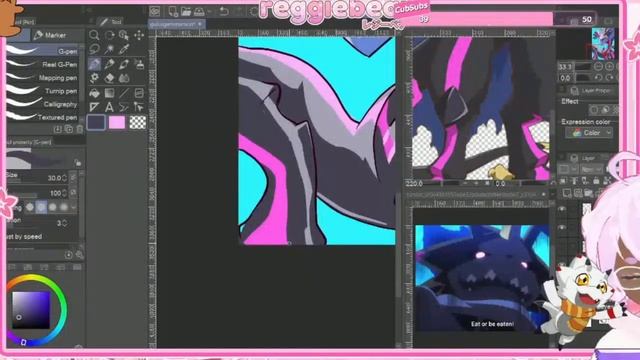The width and height of the screenshot is (640, 360).
Task: Choose the main dark drawing color swatch
Action: [x=96, y=122]
